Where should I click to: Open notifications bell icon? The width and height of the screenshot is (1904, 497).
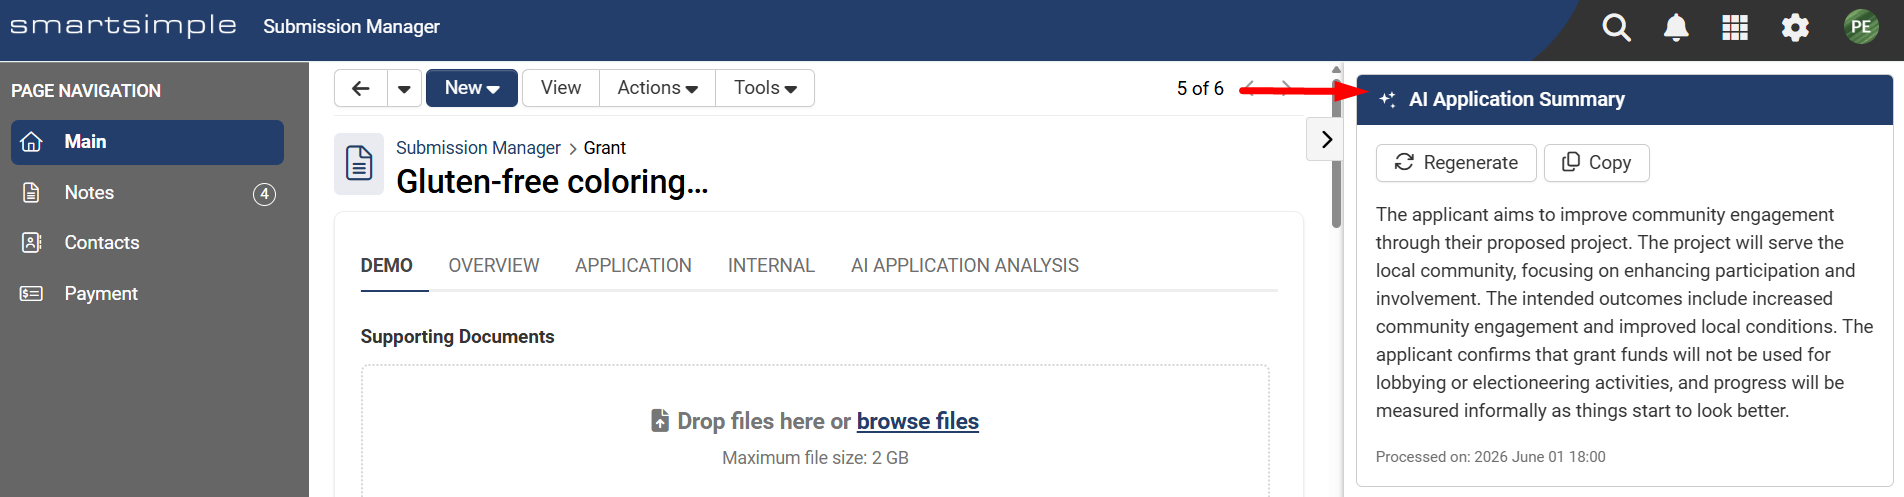pos(1676,27)
